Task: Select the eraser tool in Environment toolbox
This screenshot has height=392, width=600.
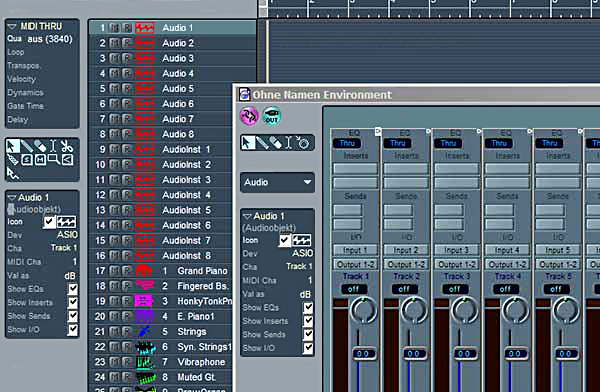Action: [275, 143]
